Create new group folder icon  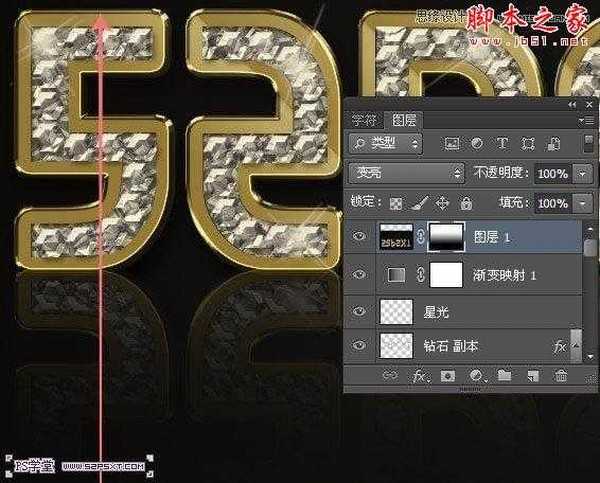click(504, 376)
